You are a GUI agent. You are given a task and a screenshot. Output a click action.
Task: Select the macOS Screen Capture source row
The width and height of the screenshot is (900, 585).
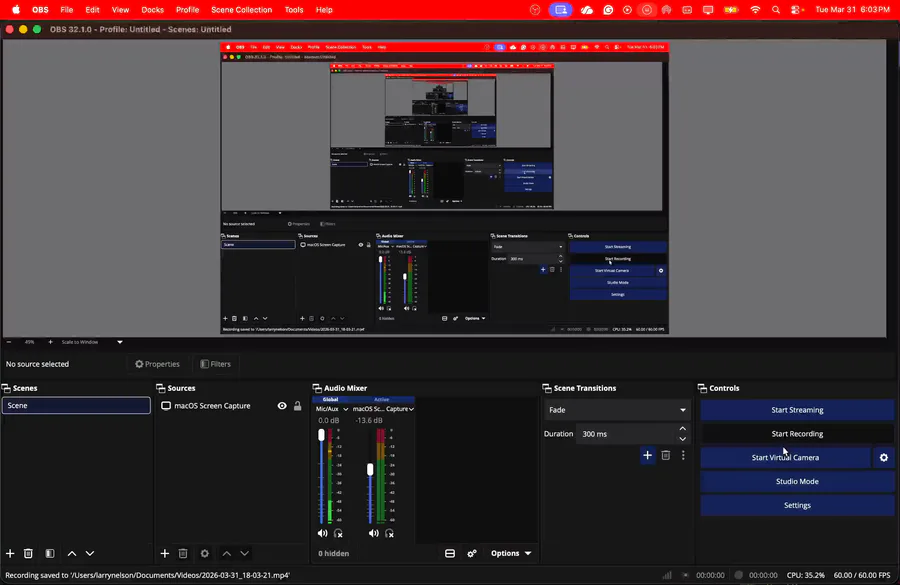230,405
